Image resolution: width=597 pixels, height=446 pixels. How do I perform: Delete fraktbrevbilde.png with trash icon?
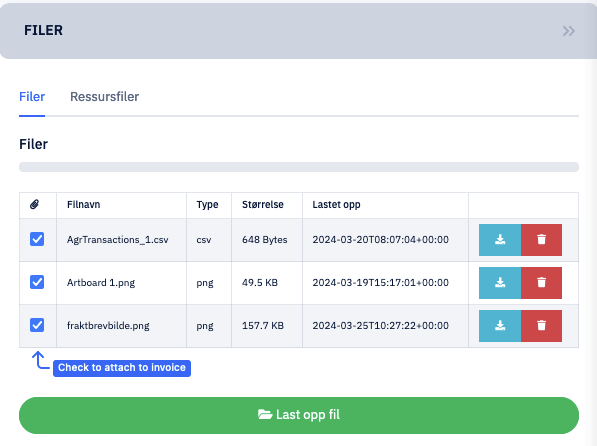[541, 326]
